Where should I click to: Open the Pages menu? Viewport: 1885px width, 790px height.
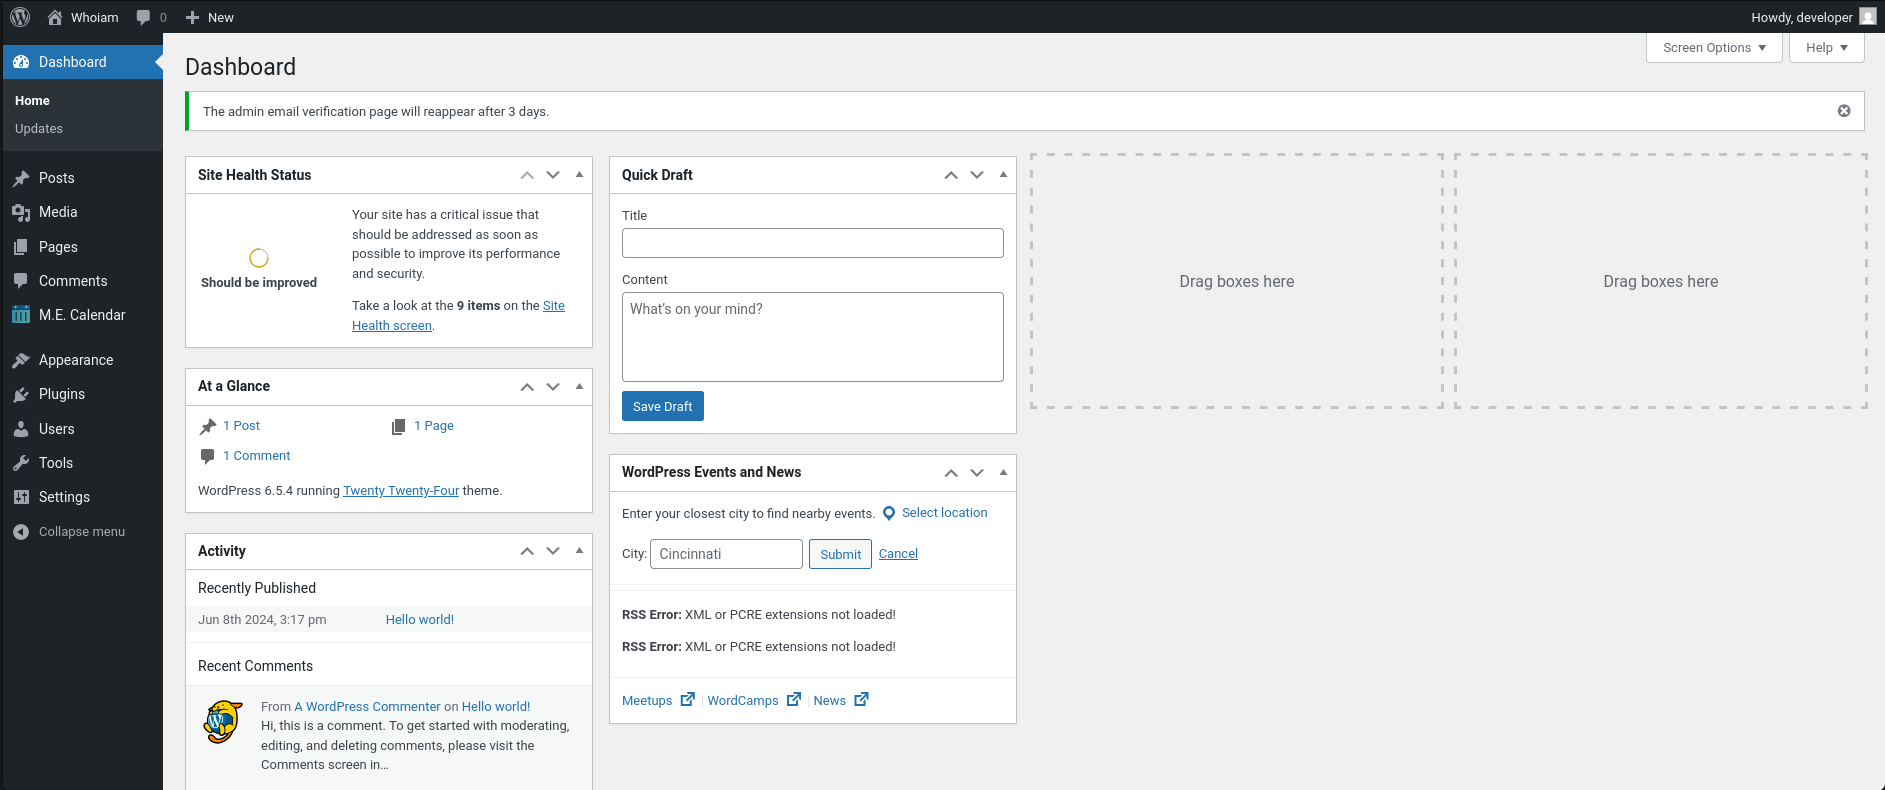[x=81, y=247]
